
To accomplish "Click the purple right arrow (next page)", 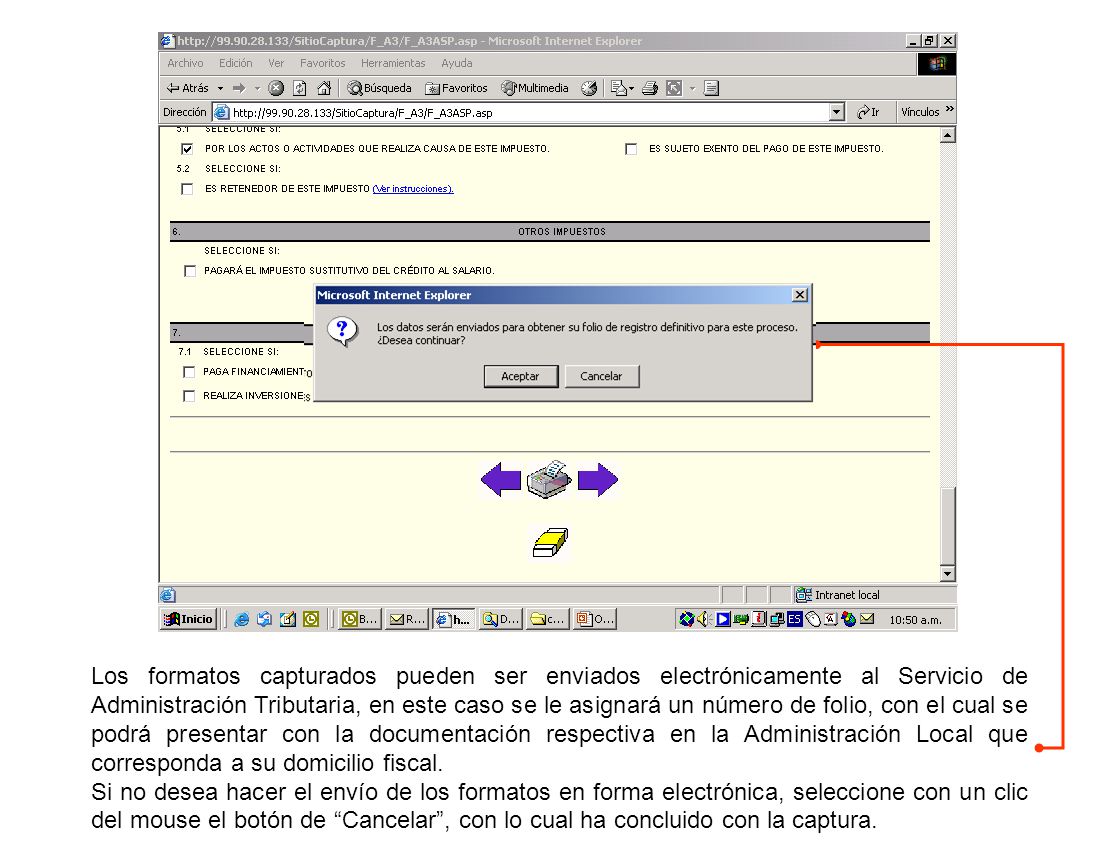I will tap(598, 479).
